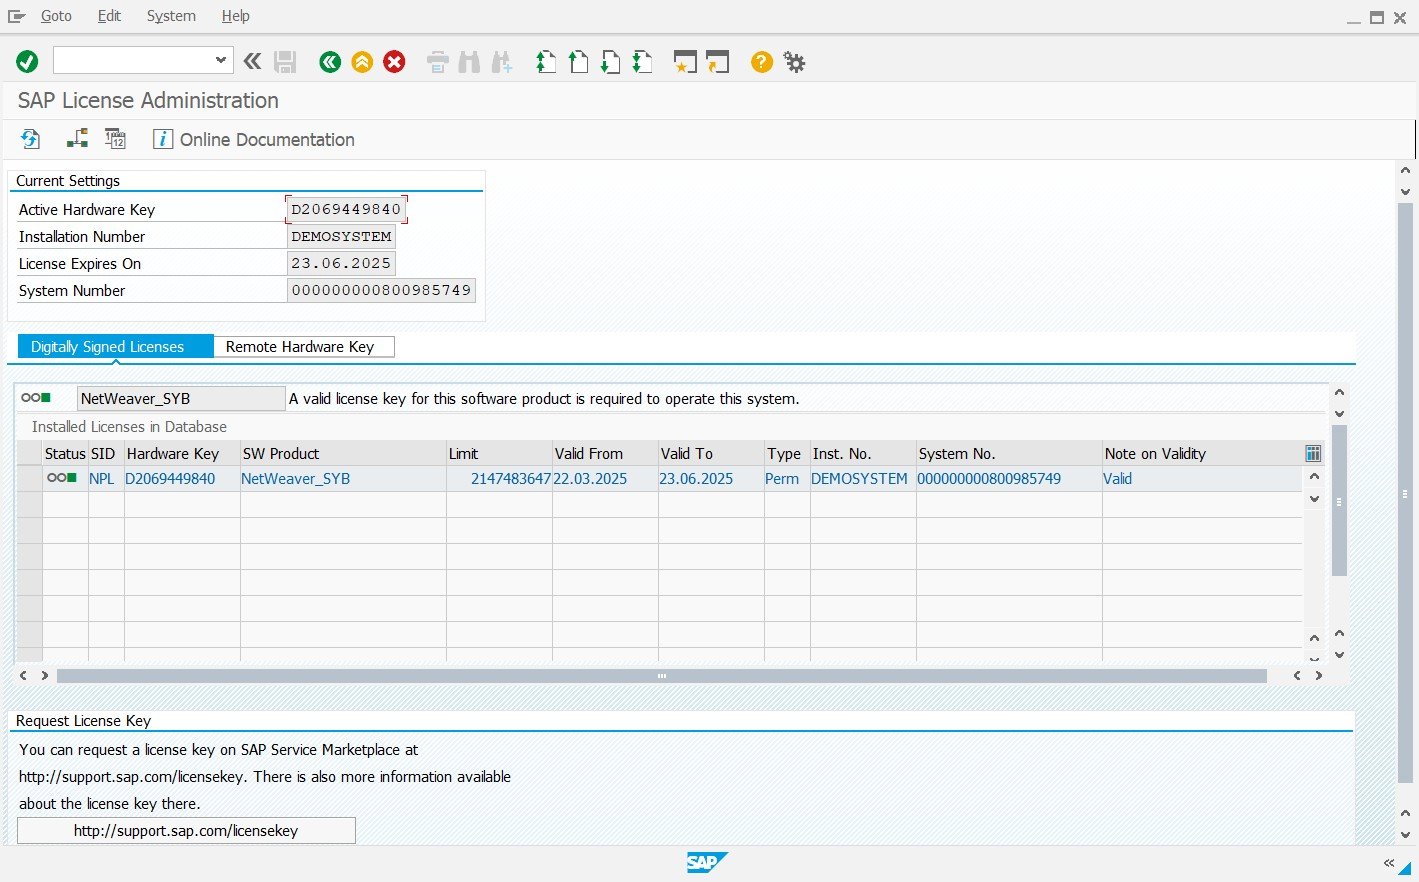Click the SW Product column header

[x=343, y=454]
